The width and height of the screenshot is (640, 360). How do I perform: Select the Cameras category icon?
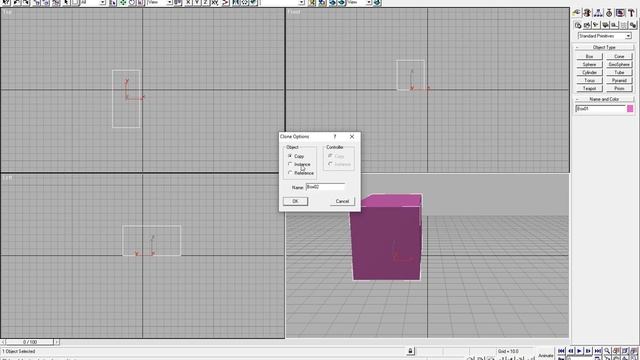click(605, 25)
